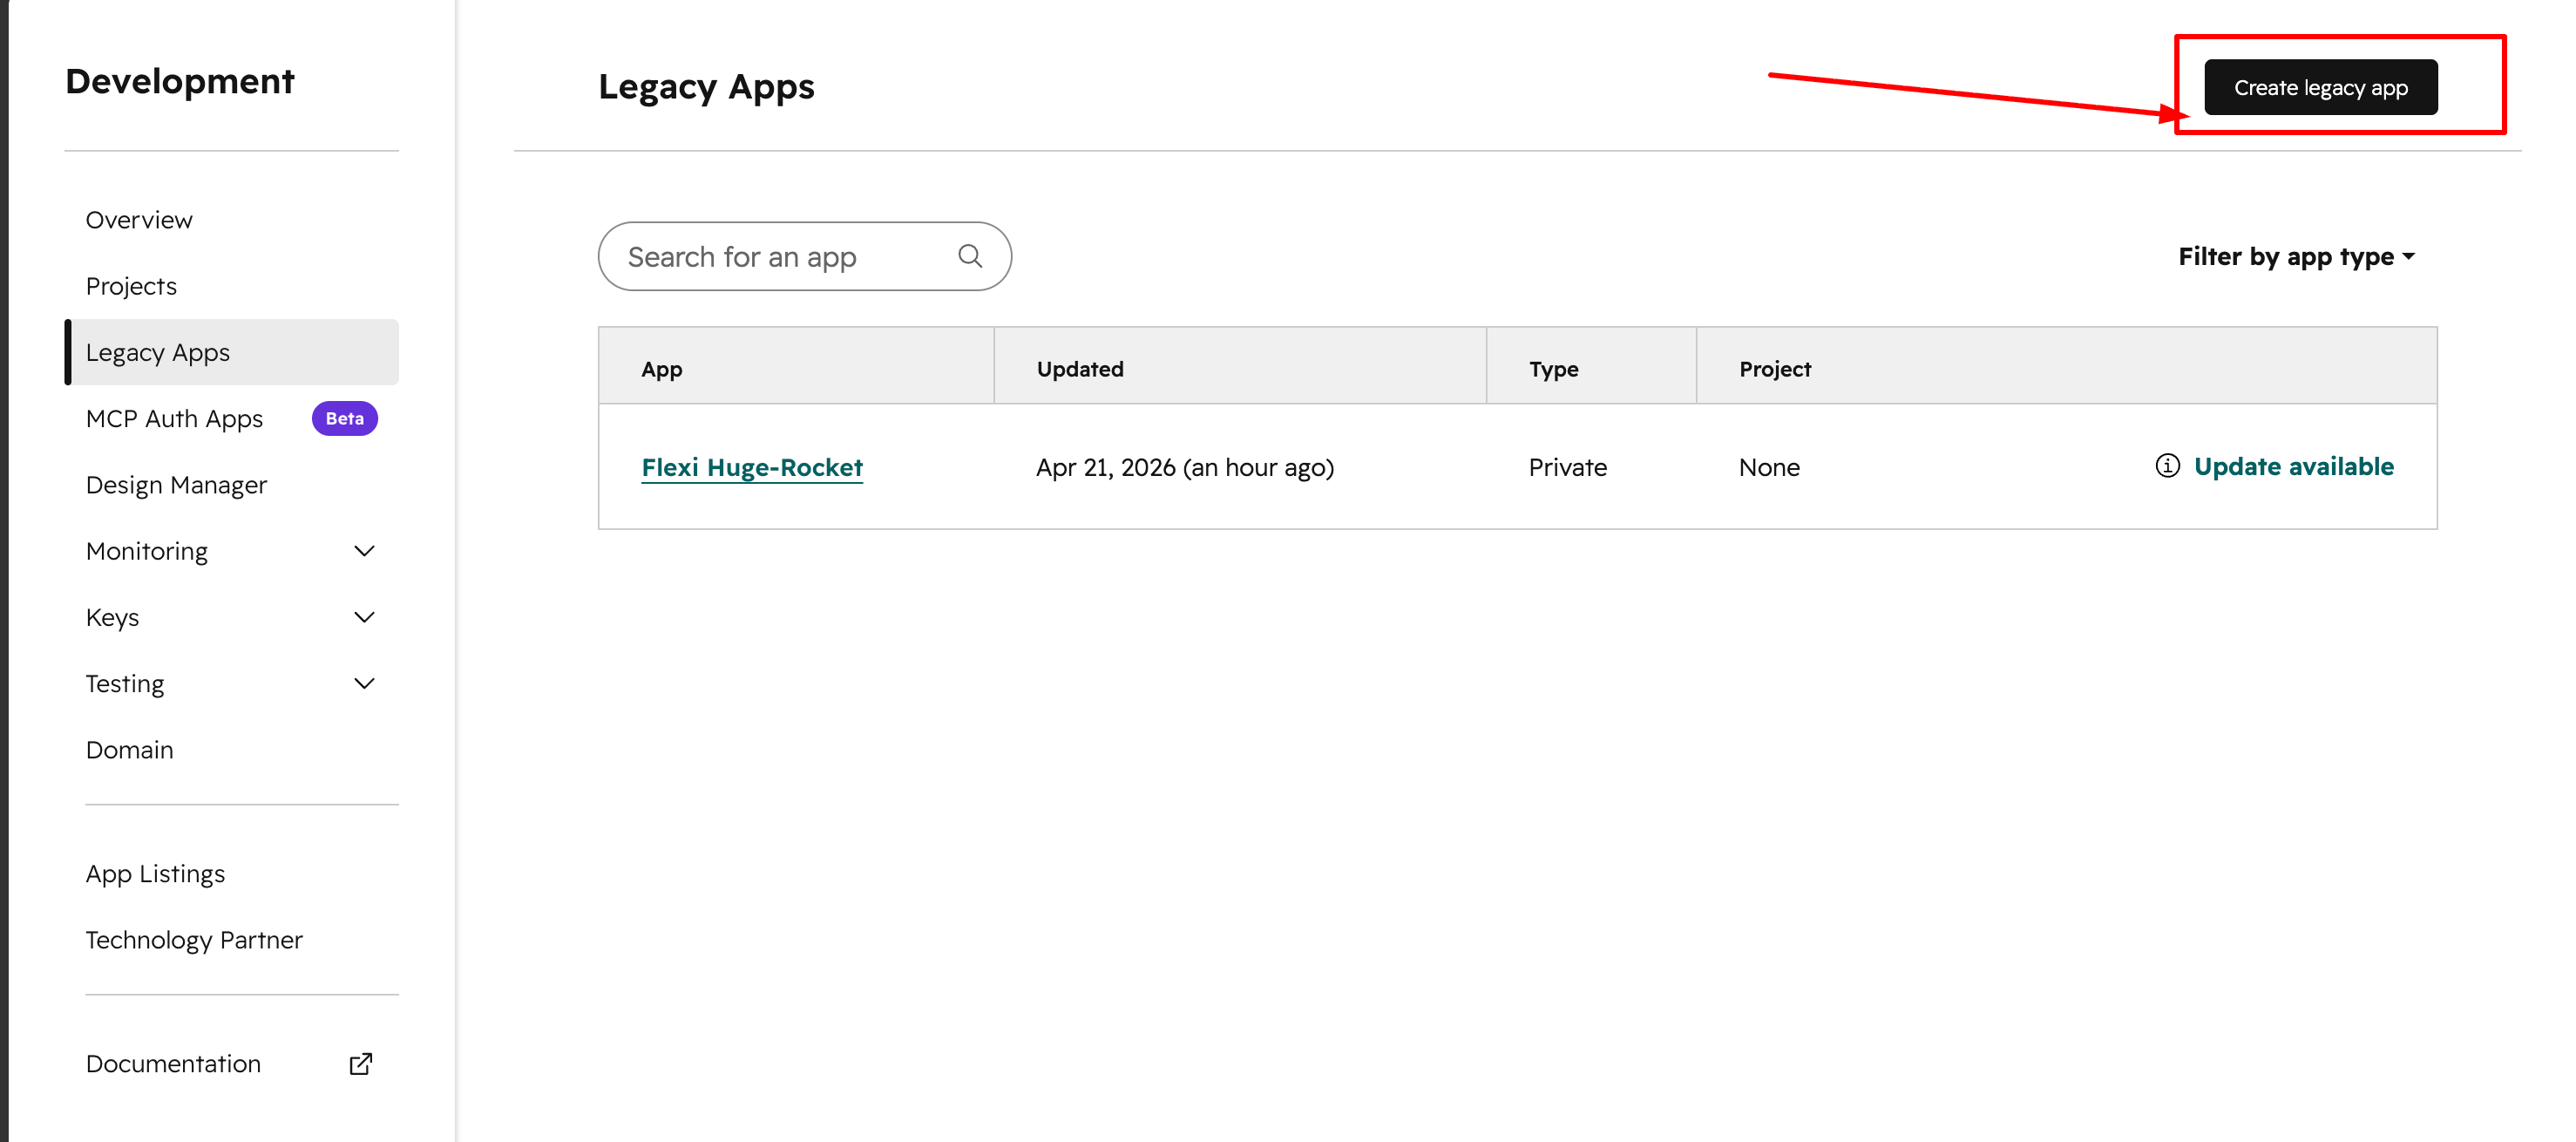
Task: Click the Beta badge next to MCP Auth Apps
Action: 344,418
